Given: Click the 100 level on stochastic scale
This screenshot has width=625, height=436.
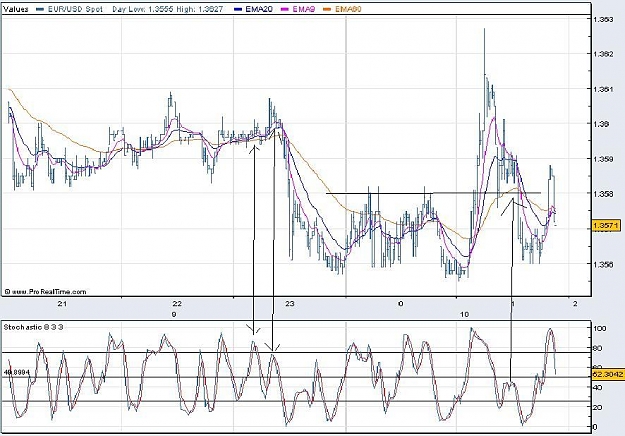Looking at the screenshot, I should (600, 328).
